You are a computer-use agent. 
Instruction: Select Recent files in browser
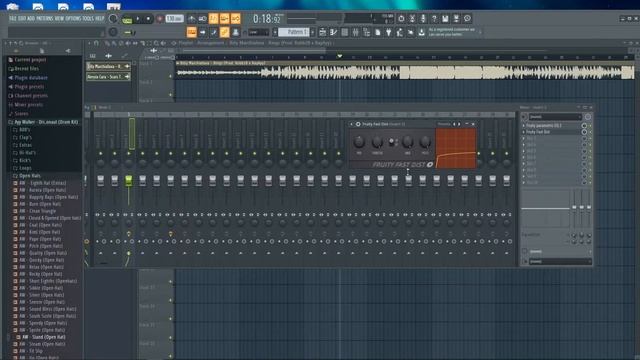pos(27,69)
